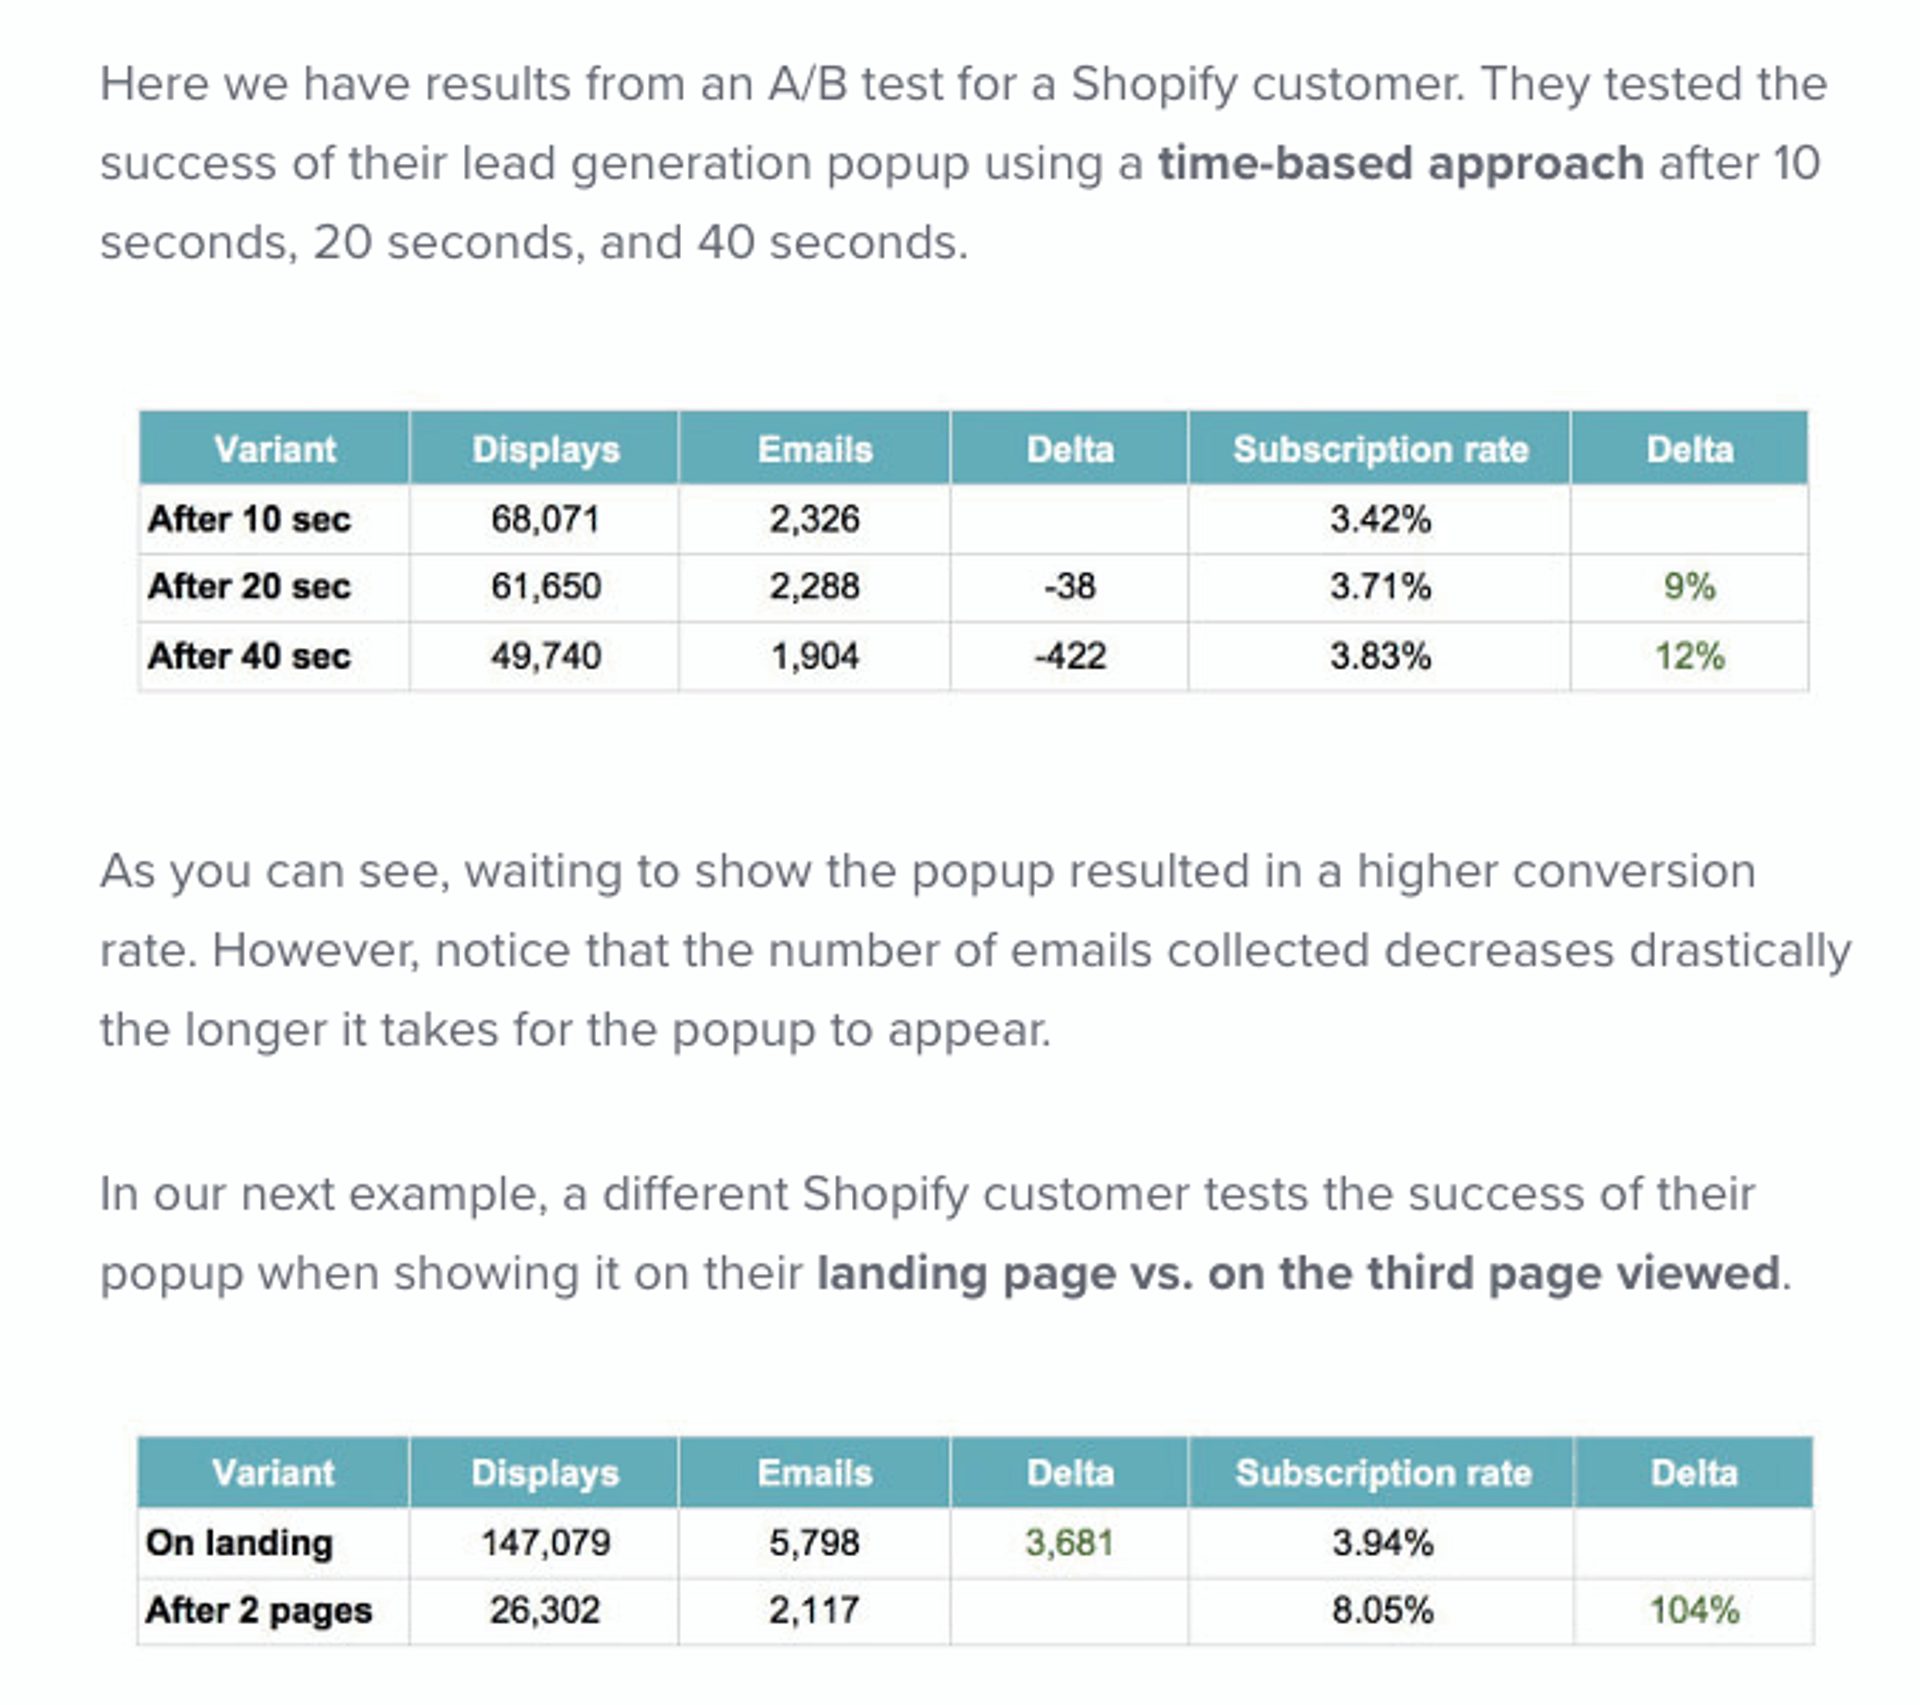The height and width of the screenshot is (1705, 1920).
Task: Click the 49,740 displays value
Action: coord(545,656)
